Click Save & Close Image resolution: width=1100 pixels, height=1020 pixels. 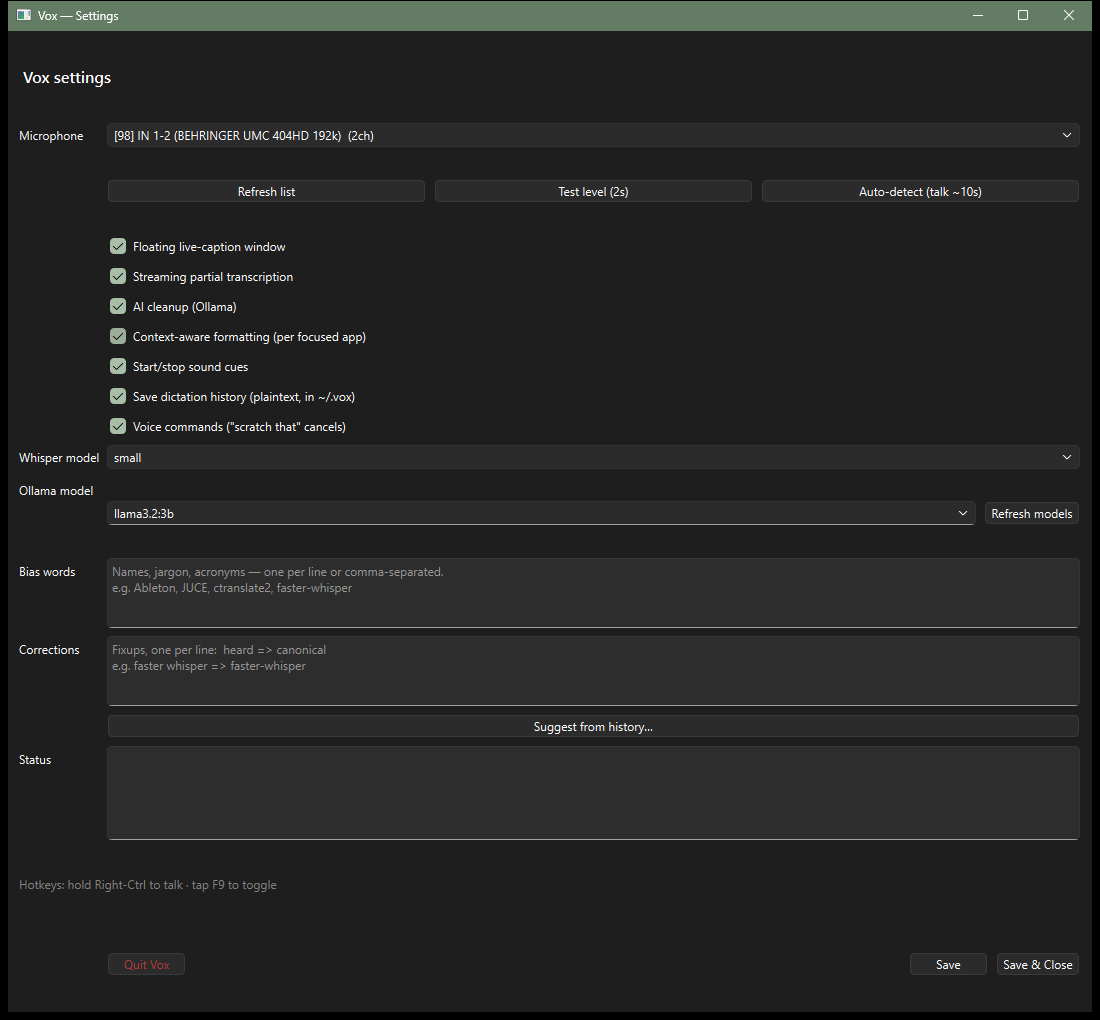coord(1038,965)
